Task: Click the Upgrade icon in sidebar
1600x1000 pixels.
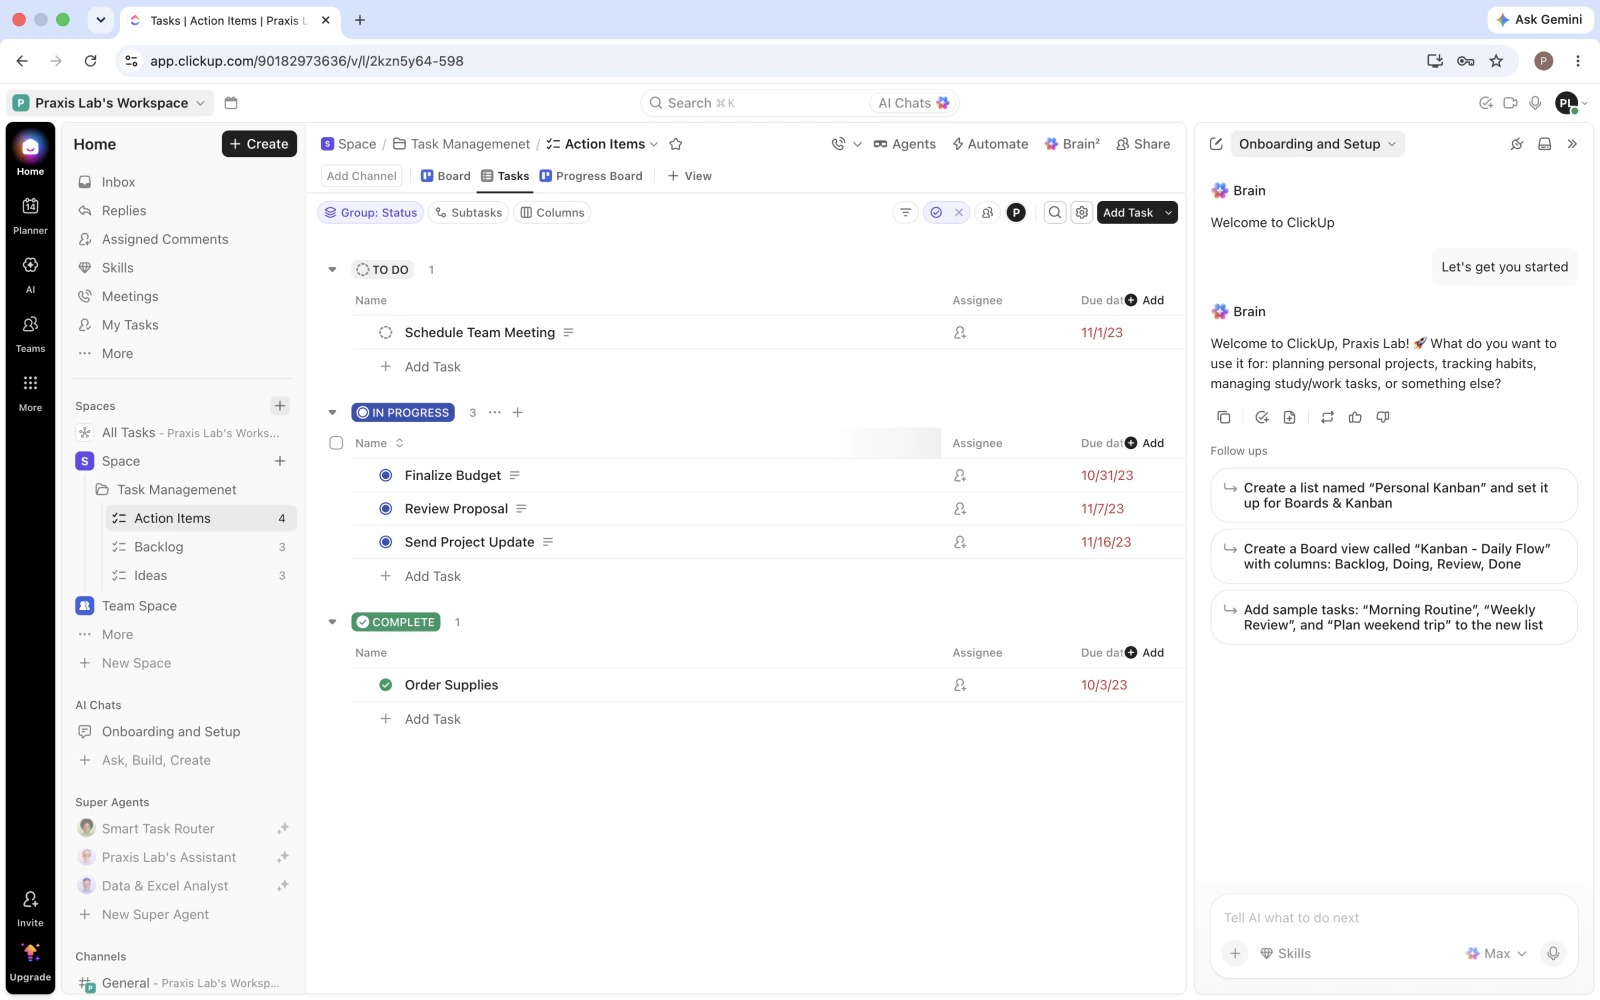Action: [x=30, y=961]
